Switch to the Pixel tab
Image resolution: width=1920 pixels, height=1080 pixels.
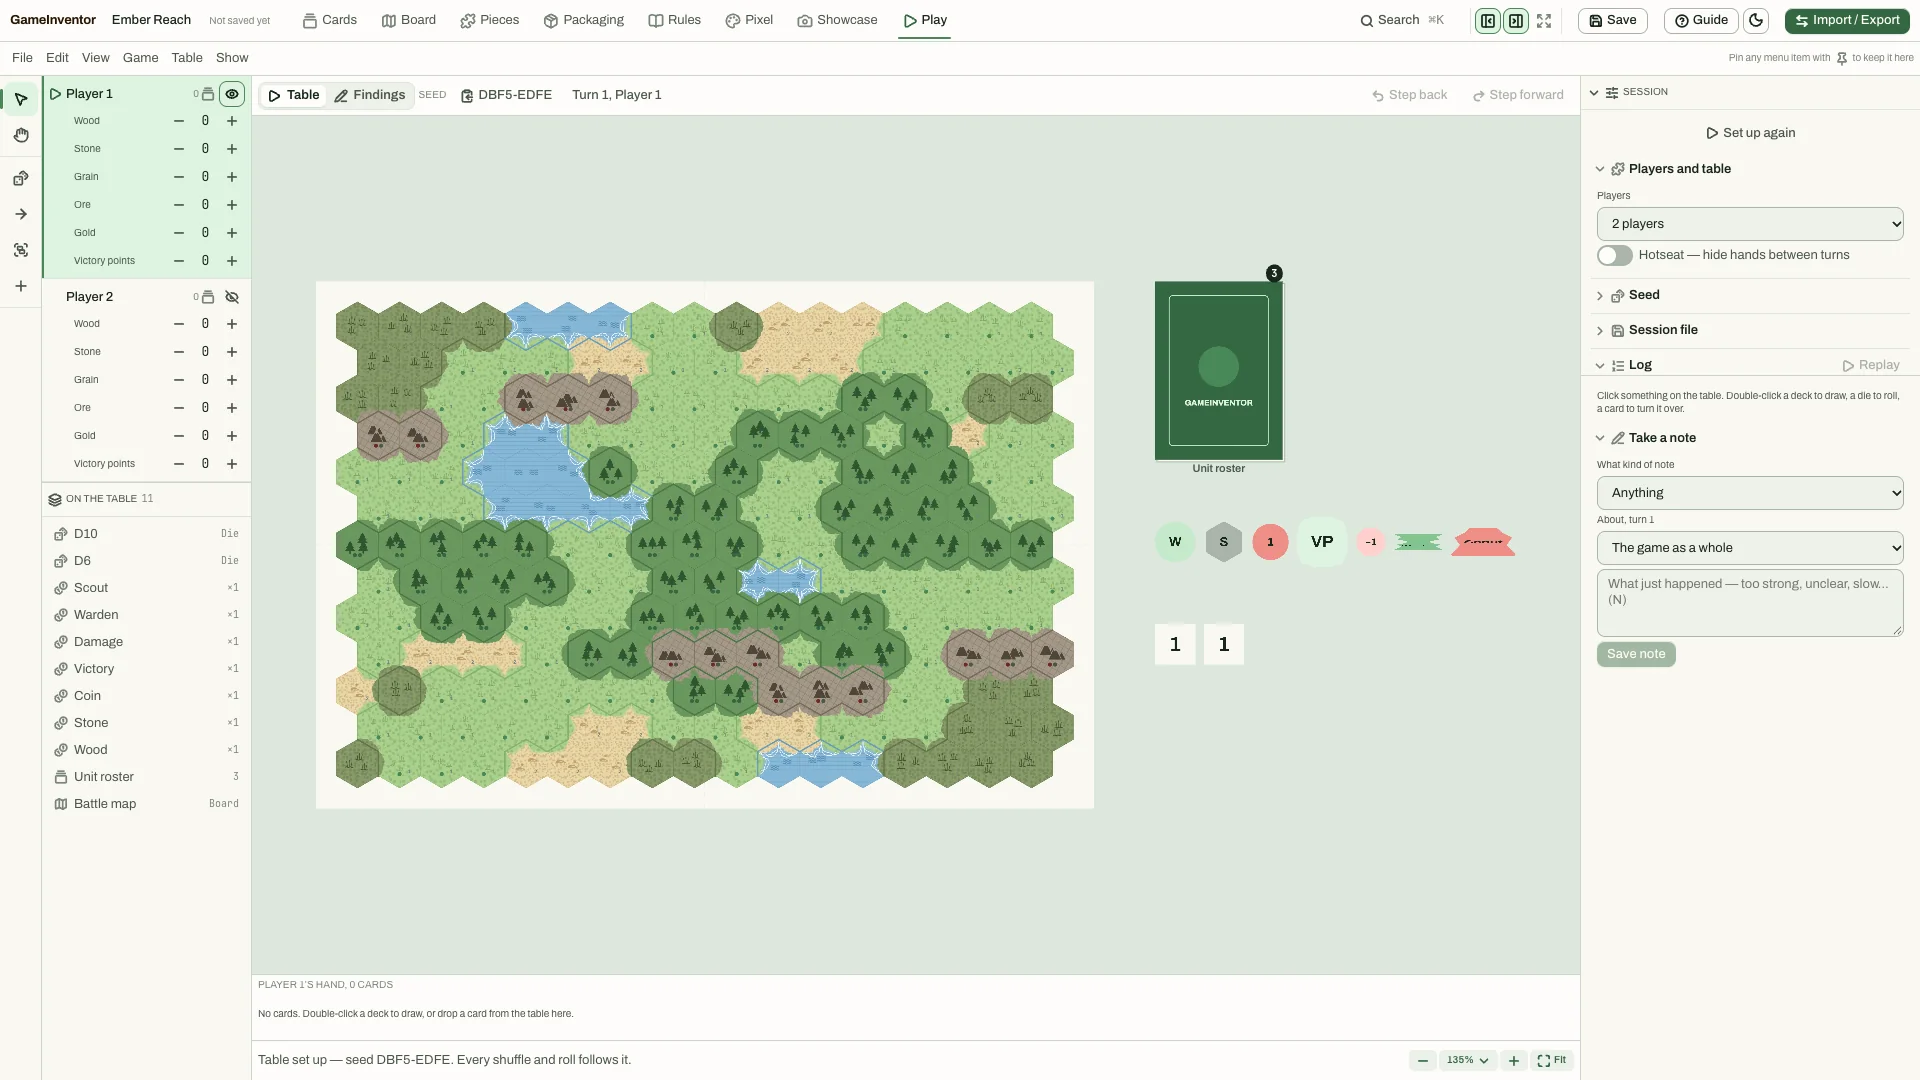pos(749,20)
